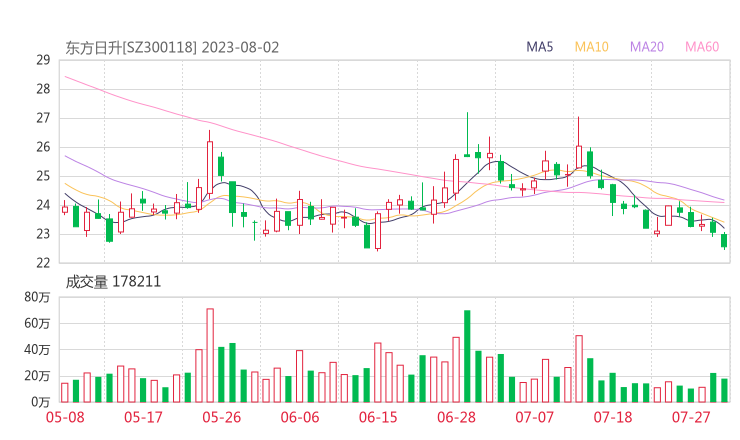Screen dimensions: 740x440
Task: Click the price axis label 26
Action: pyautogui.click(x=43, y=147)
